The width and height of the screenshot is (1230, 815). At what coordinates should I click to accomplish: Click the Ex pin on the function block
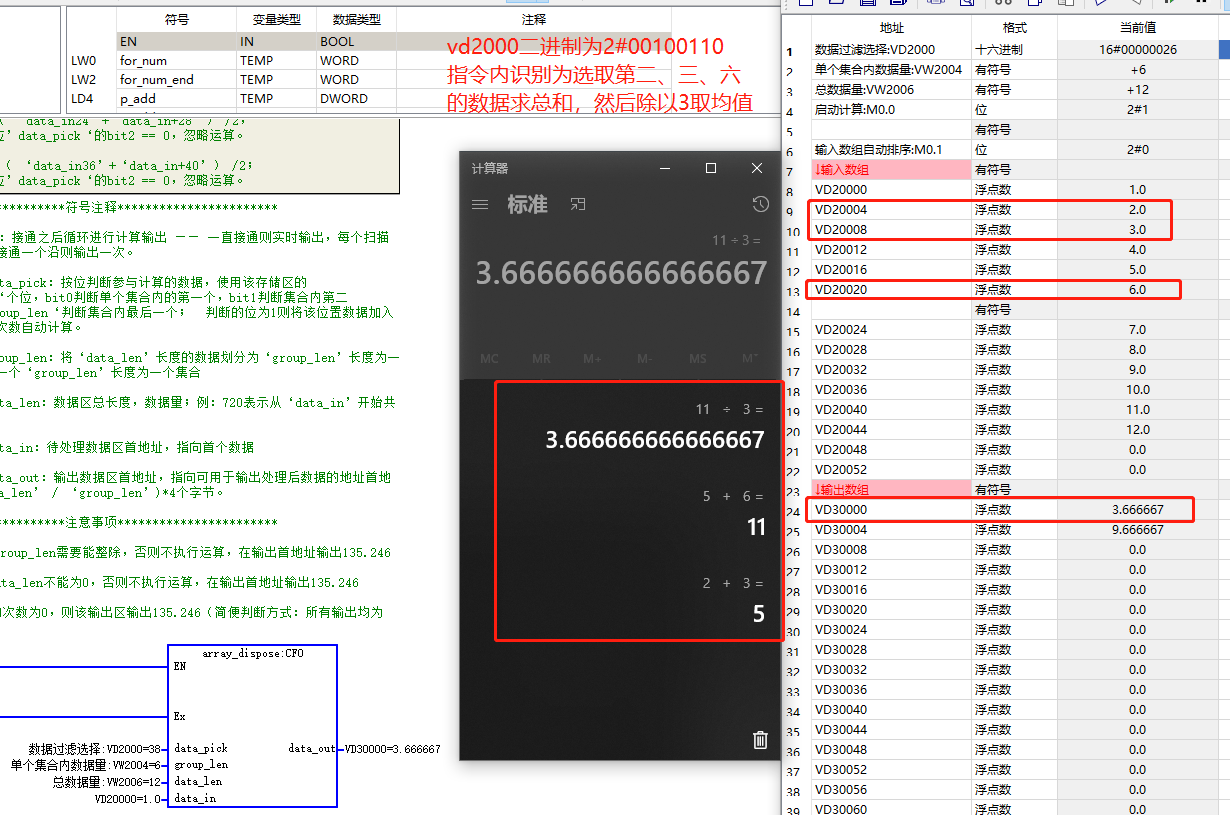tap(179, 716)
